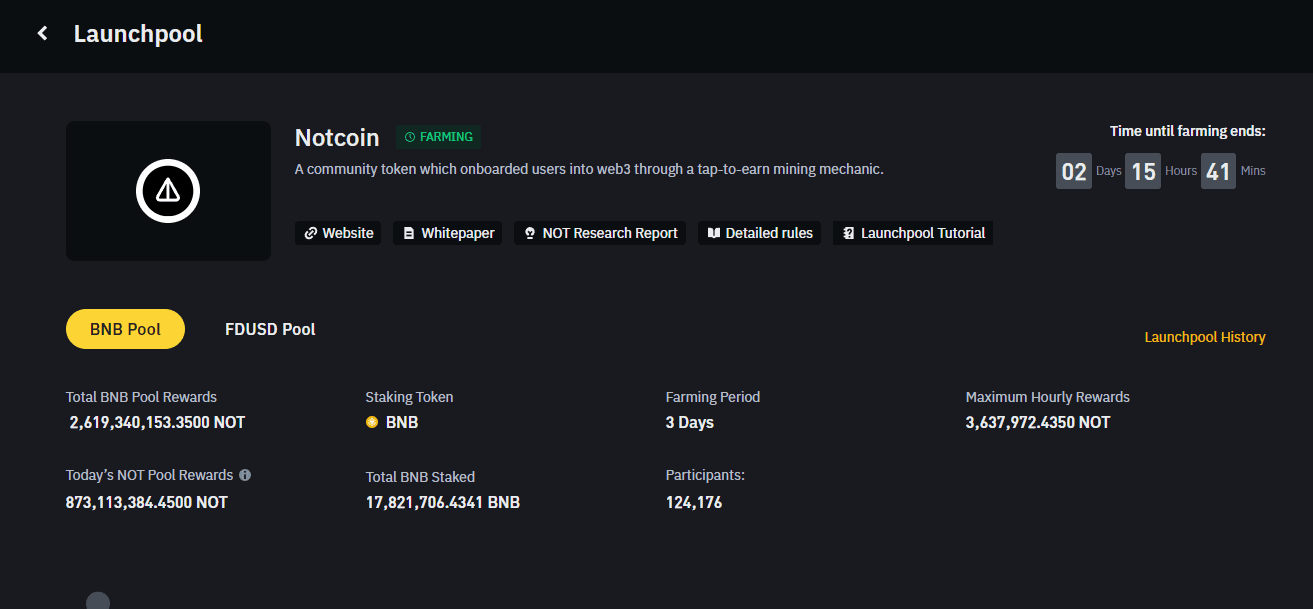This screenshot has height=609, width=1313.
Task: Click the 2,619,340,153.3500 NOT value
Action: [157, 422]
